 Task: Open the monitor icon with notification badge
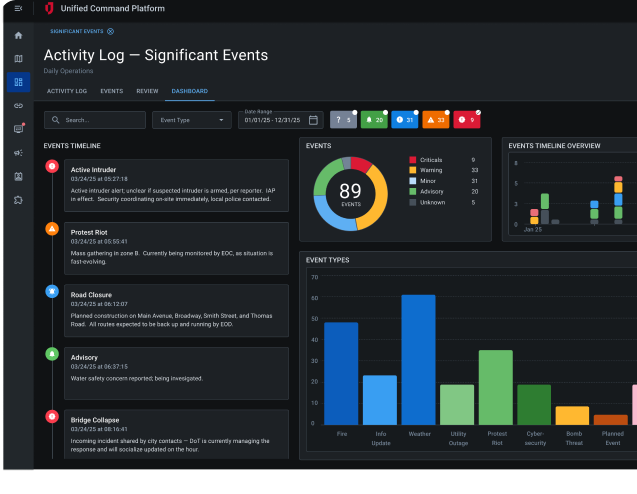[x=18, y=129]
